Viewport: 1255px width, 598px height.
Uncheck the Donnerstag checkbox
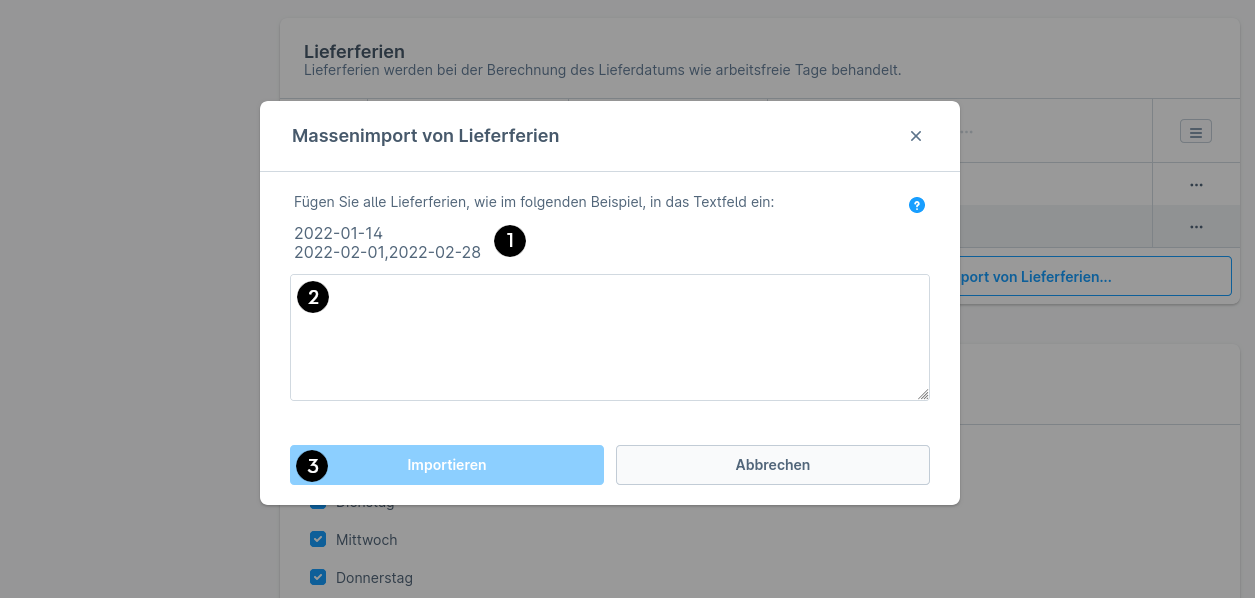318,577
